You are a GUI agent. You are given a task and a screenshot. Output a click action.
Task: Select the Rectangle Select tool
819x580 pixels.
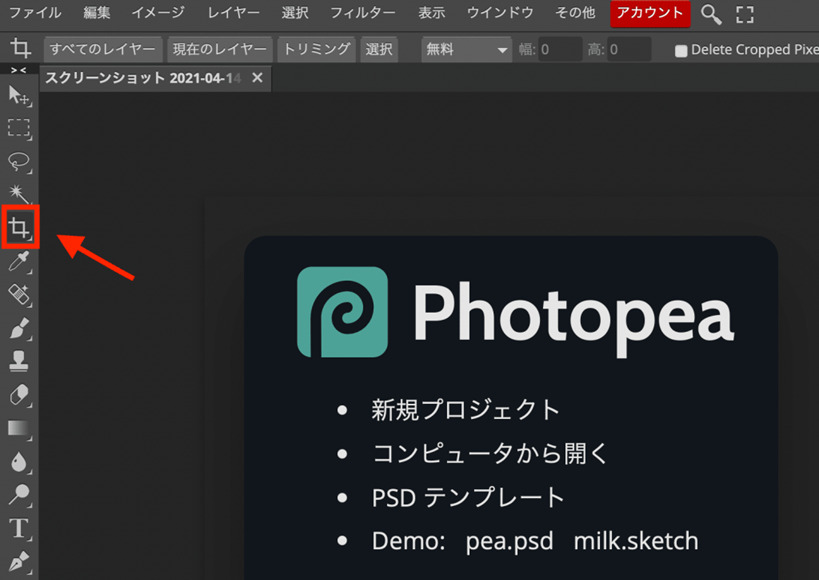point(19,128)
